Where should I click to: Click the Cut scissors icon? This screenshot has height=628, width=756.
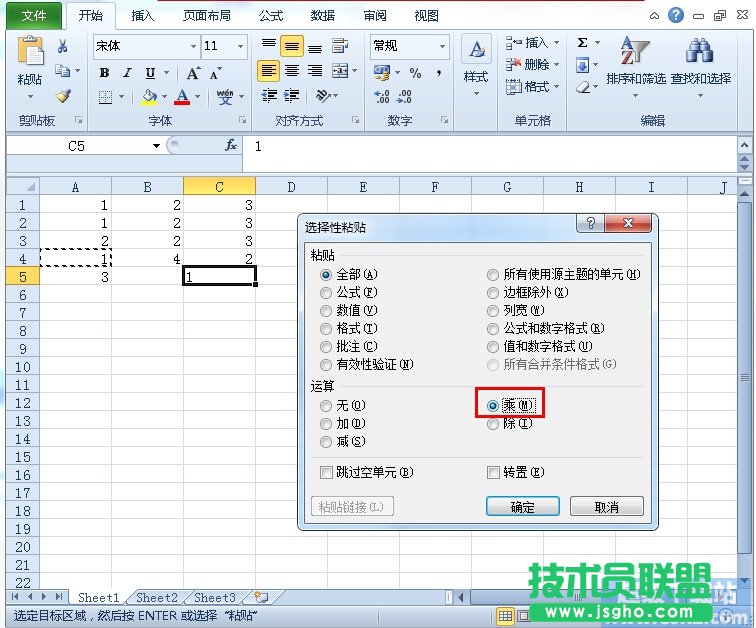tap(62, 46)
